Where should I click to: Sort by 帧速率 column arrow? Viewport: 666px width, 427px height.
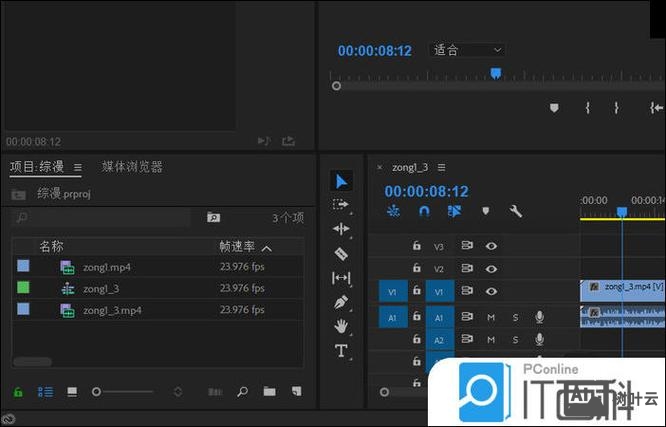[x=267, y=249]
